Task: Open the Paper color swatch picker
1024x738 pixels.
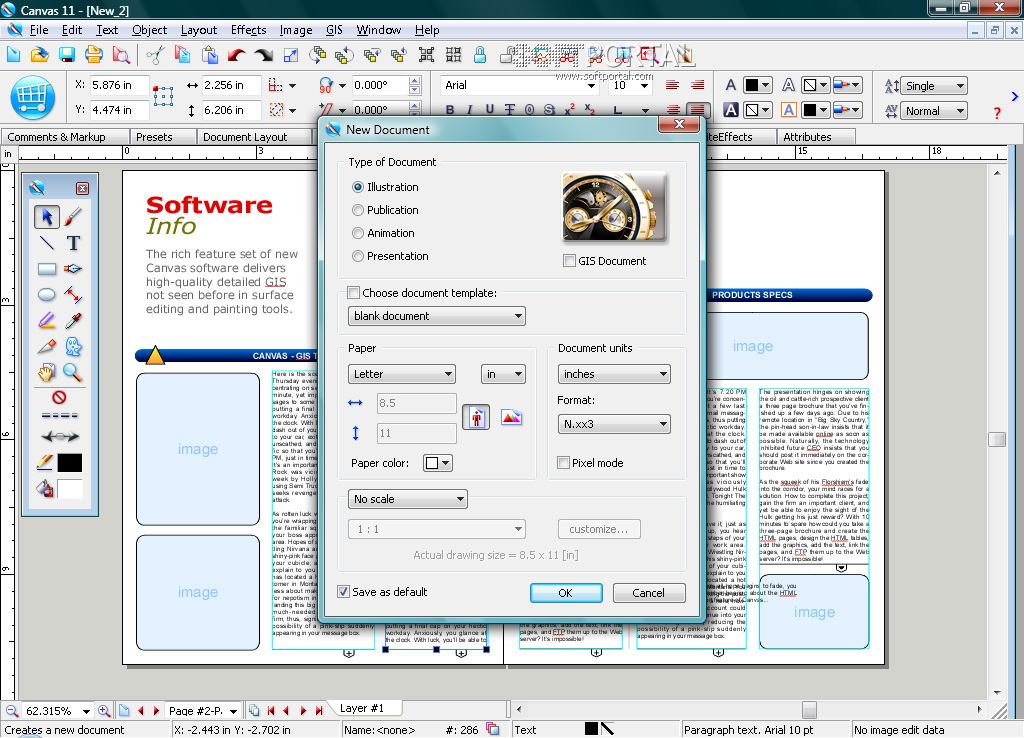Action: 438,463
